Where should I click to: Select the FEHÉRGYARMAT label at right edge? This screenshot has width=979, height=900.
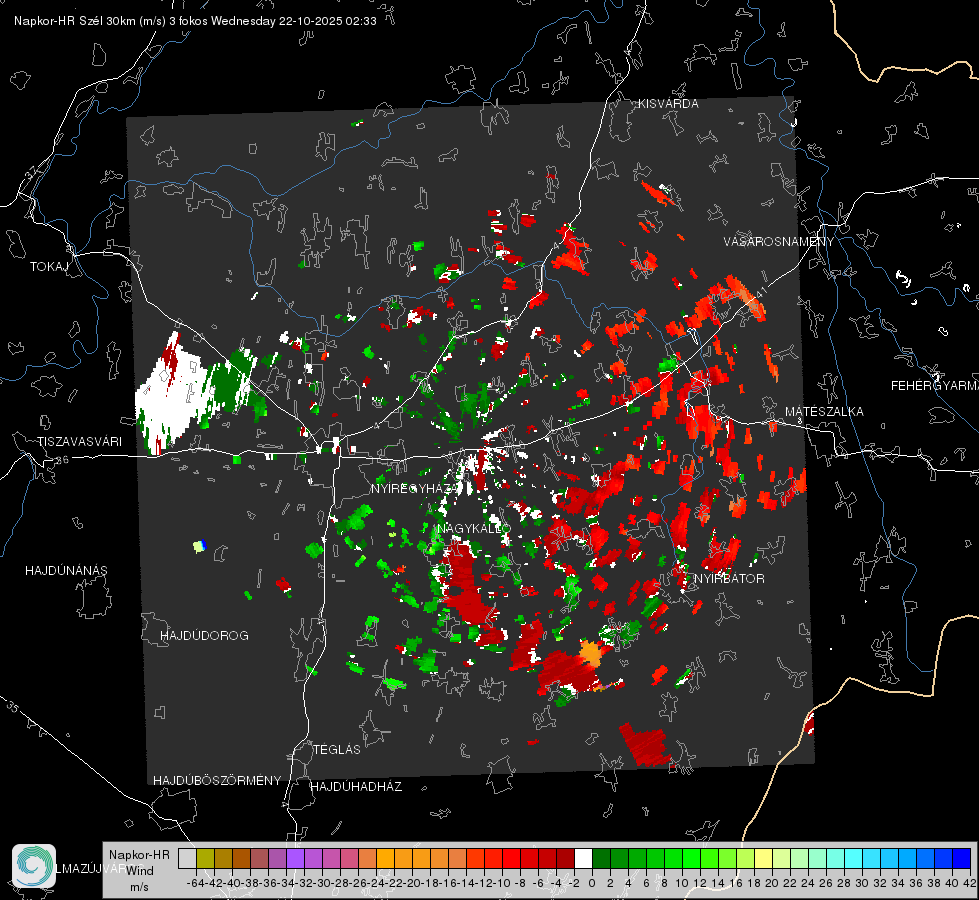click(x=935, y=386)
